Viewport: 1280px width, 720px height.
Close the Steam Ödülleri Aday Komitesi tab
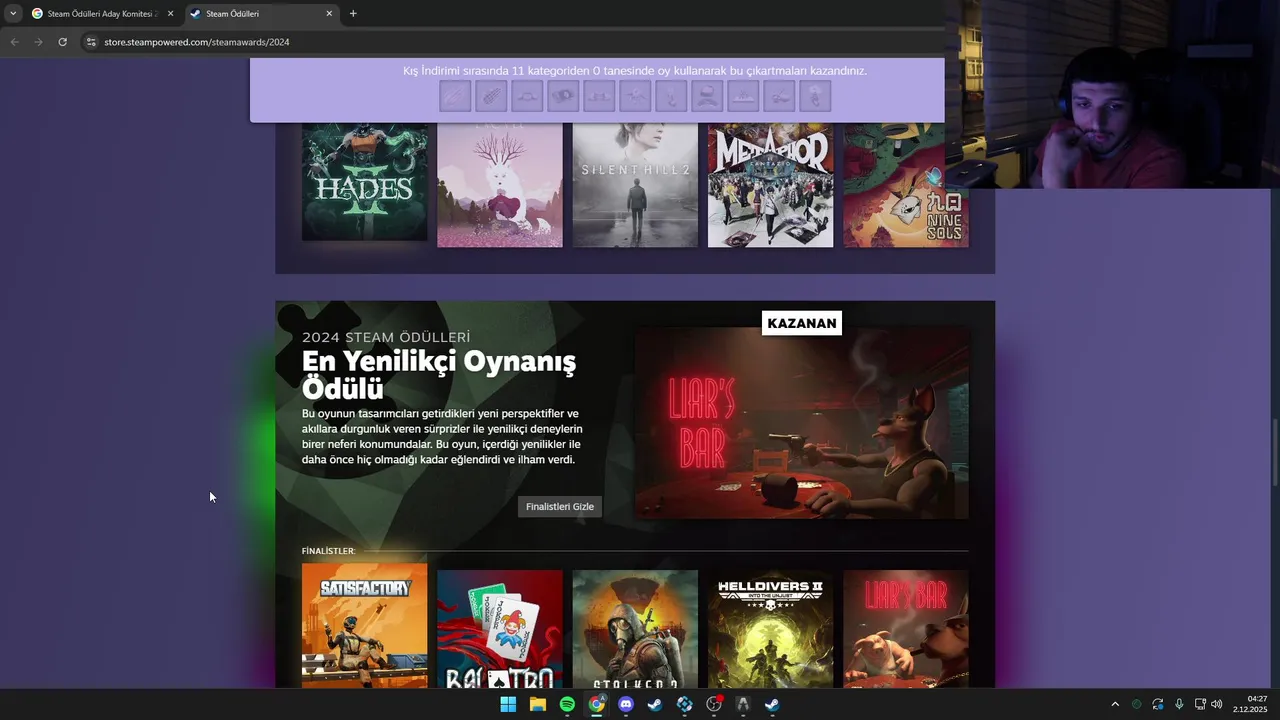coord(170,14)
